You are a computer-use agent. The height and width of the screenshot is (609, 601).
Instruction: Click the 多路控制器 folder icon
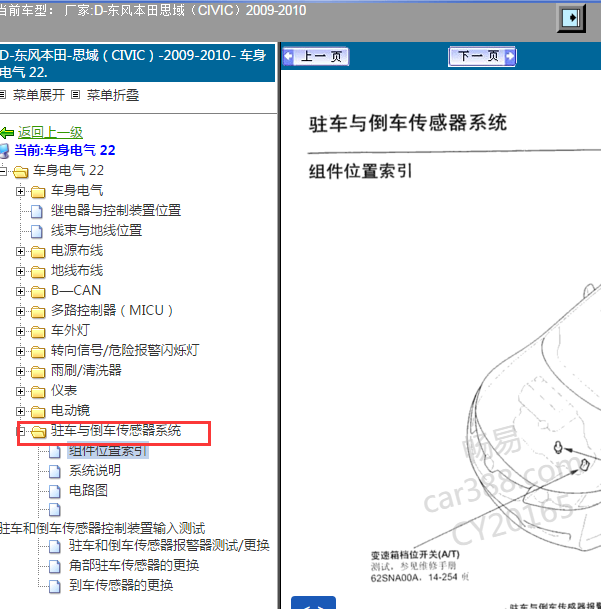pyautogui.click(x=38, y=311)
